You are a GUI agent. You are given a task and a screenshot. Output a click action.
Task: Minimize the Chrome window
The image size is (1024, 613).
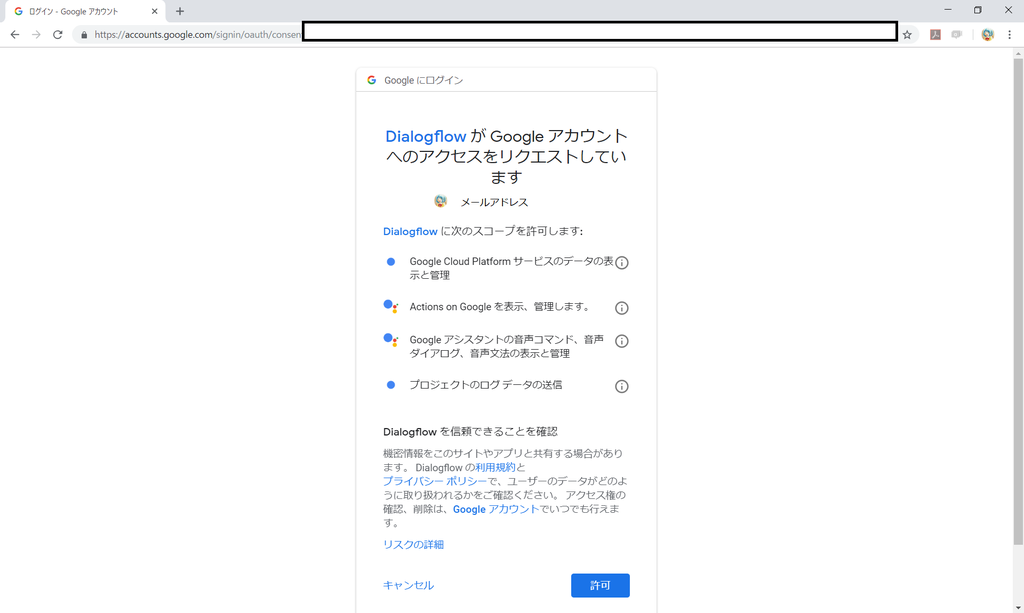948,10
